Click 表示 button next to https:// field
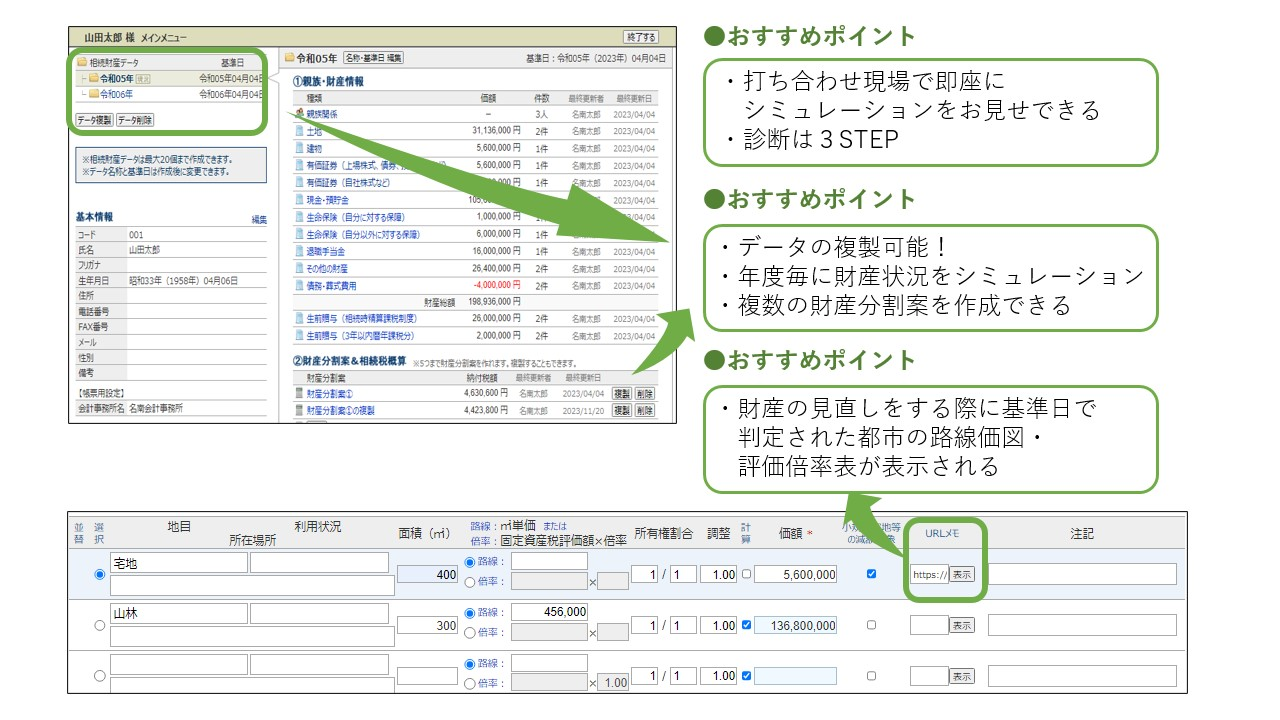Viewport: 1280px width, 720px height. point(961,574)
